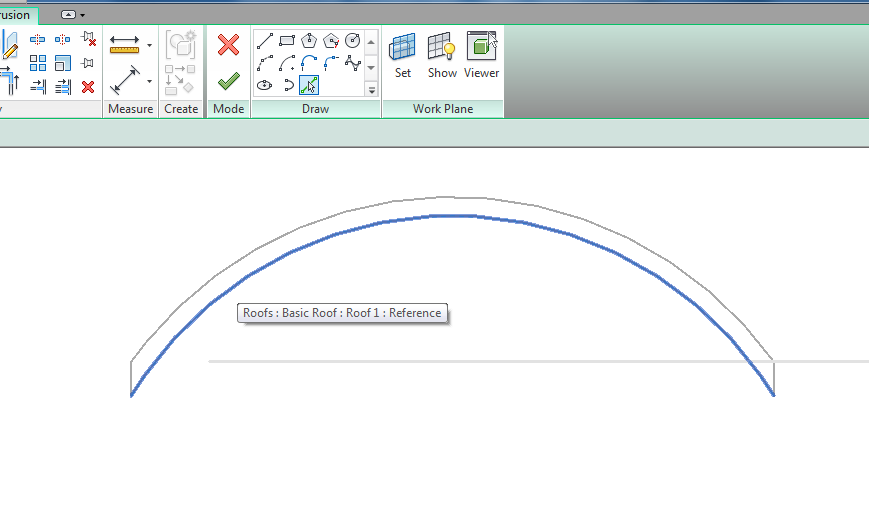This screenshot has width=869, height=509.
Task: Open the Workplane Viewer
Action: click(481, 56)
